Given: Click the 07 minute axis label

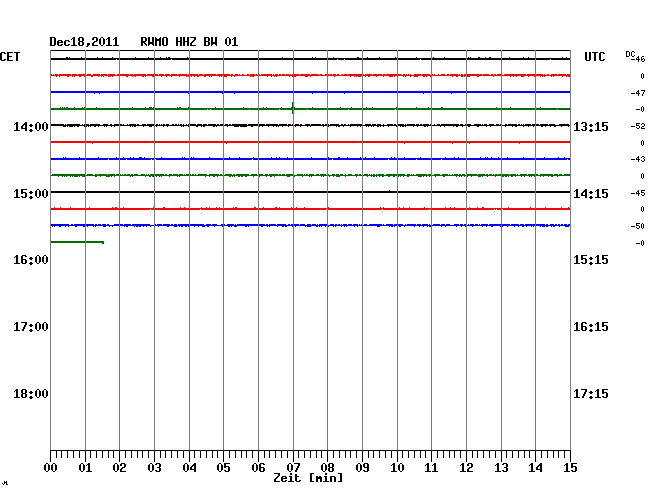Looking at the screenshot, I should coord(293,467).
